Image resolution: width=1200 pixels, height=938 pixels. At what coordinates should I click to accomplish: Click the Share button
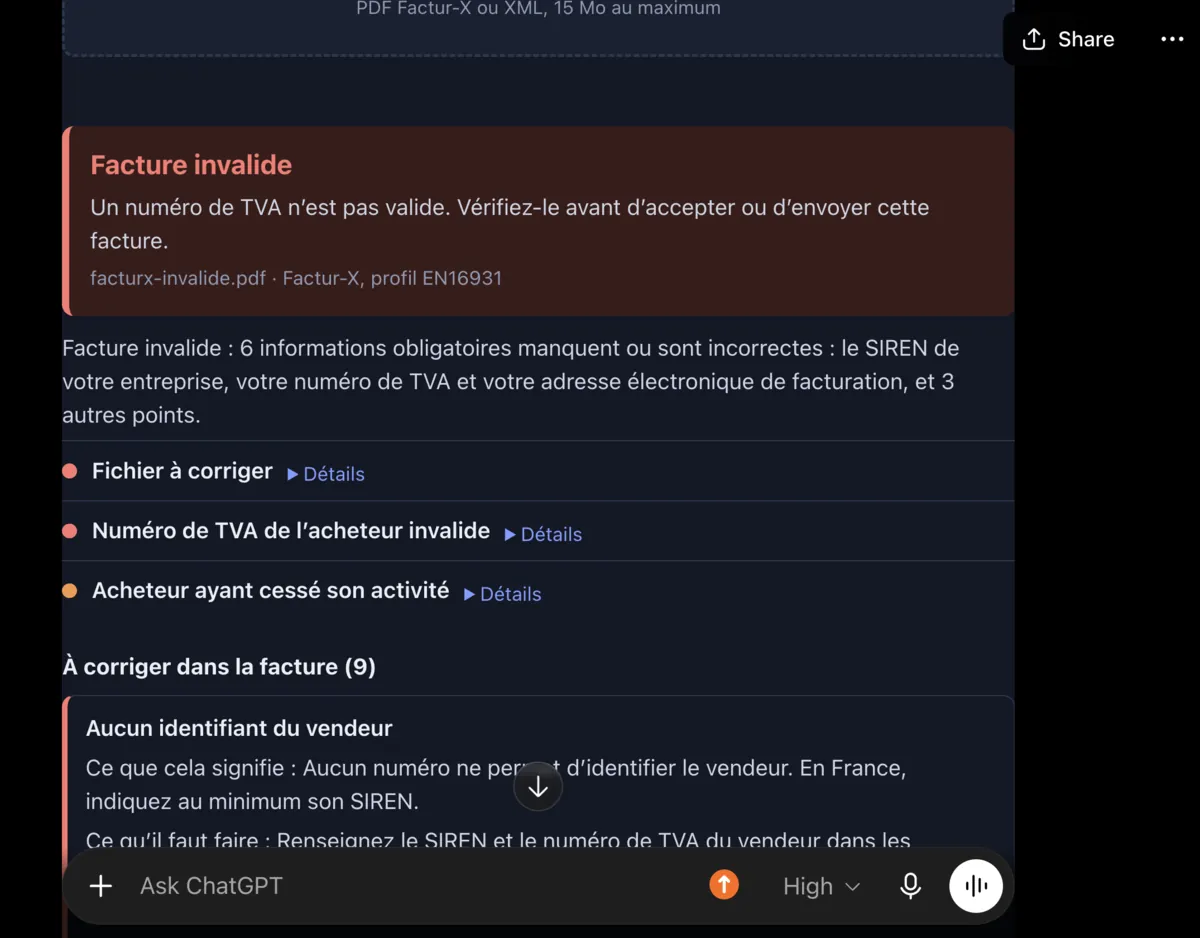point(1068,39)
